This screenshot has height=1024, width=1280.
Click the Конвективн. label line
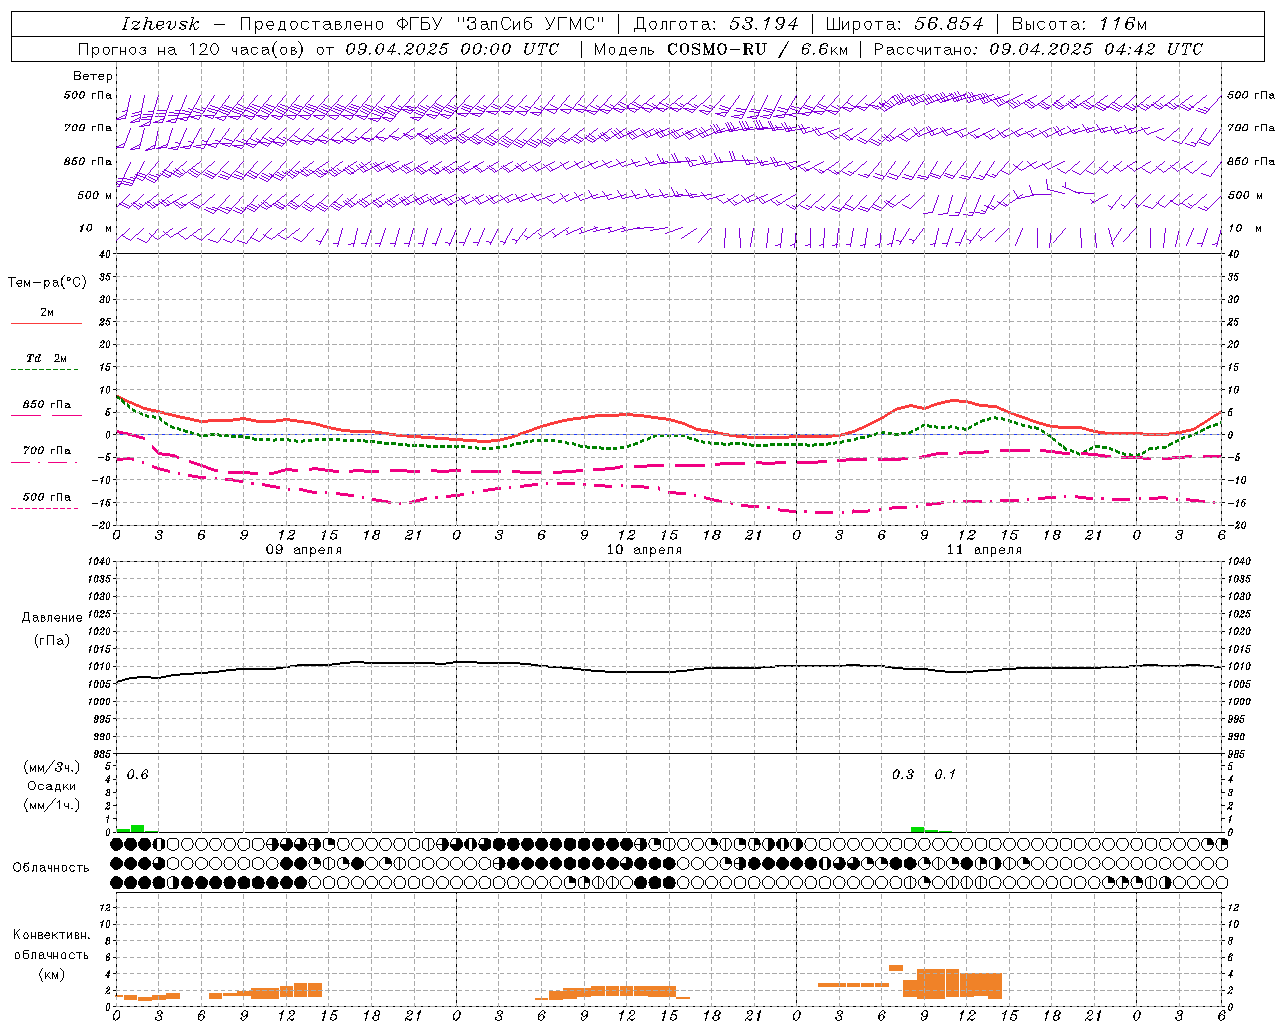tap(51, 935)
